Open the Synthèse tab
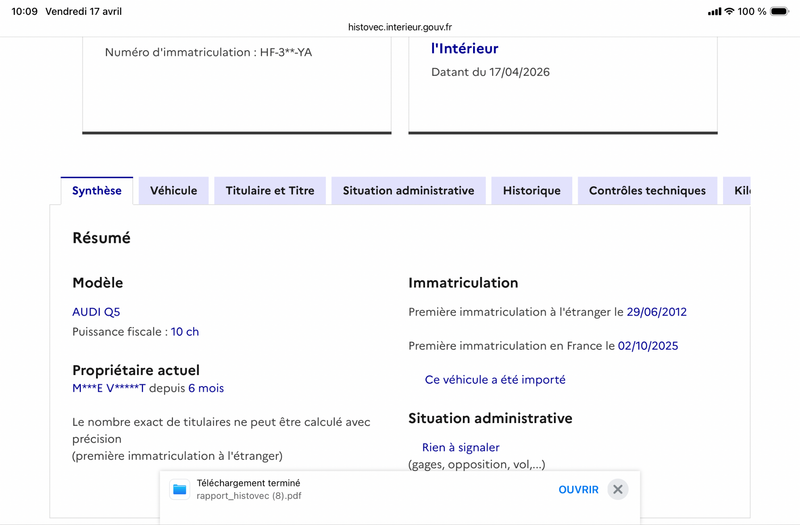Screen dimensions: 800x525 97,191
